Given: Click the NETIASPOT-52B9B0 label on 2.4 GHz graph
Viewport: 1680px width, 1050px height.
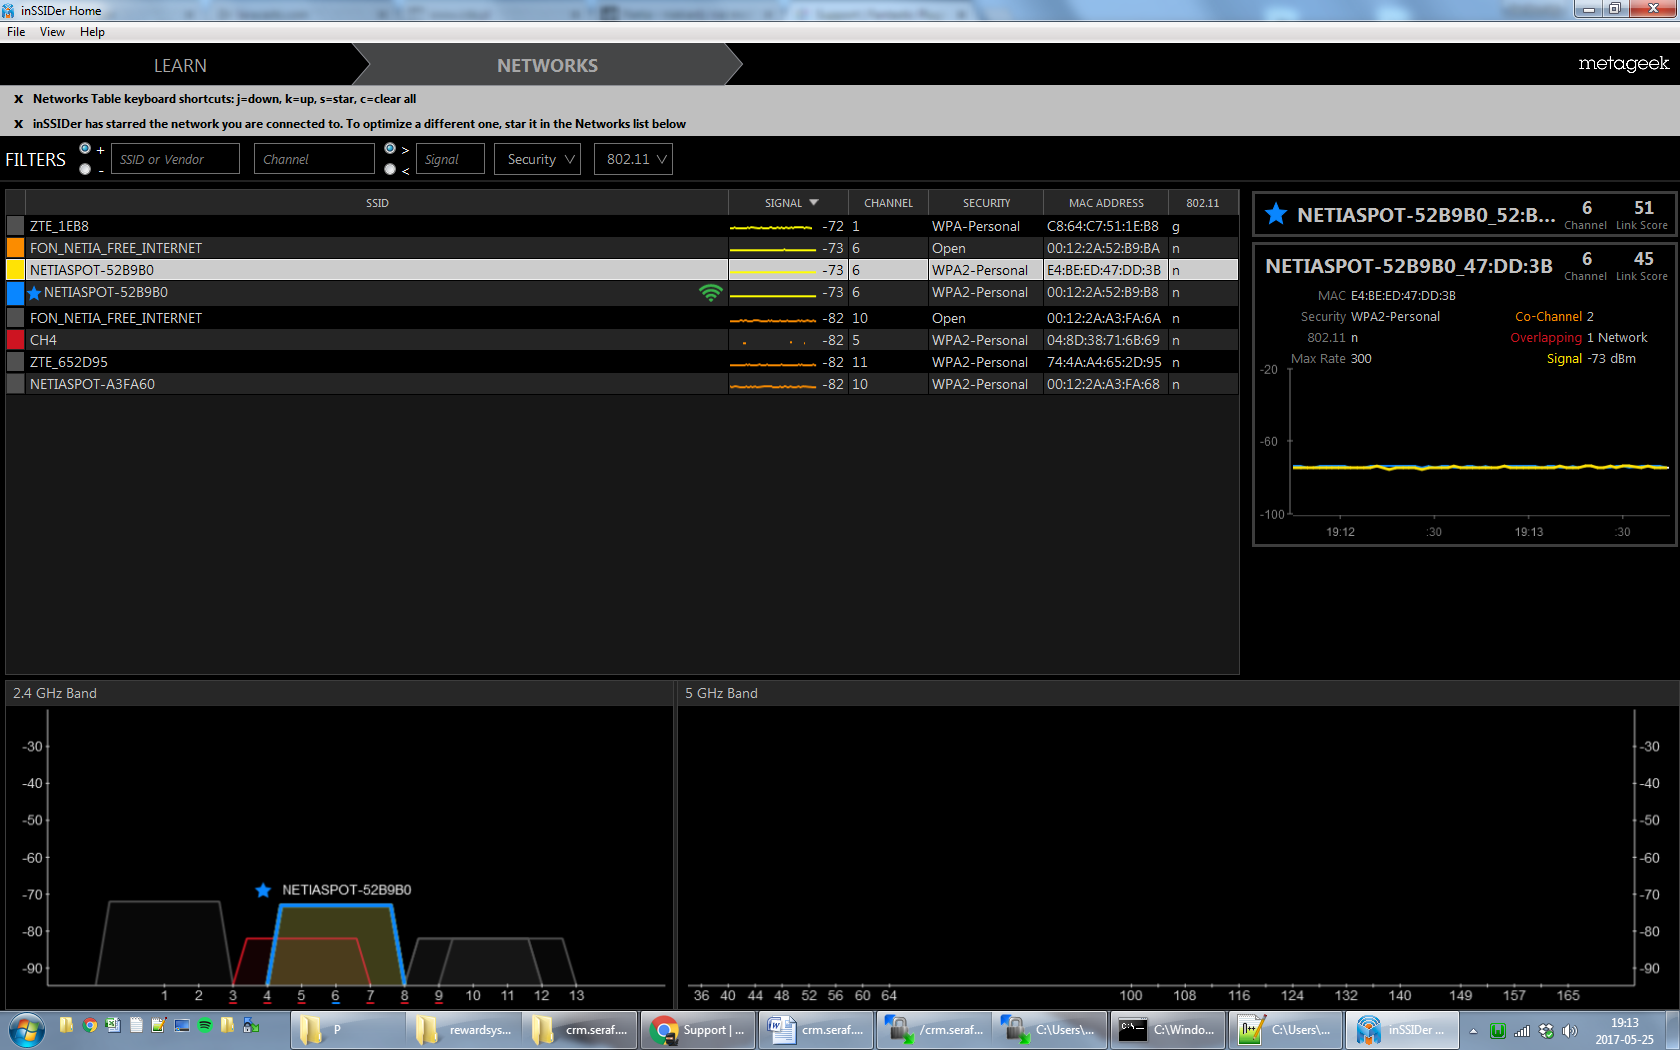Looking at the screenshot, I should tap(346, 890).
